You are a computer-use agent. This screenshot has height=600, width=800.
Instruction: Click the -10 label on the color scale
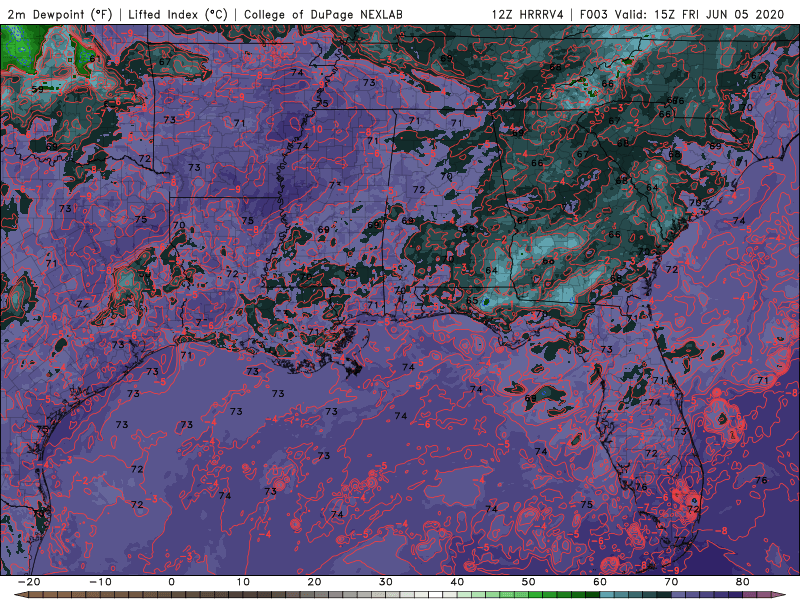(x=100, y=582)
